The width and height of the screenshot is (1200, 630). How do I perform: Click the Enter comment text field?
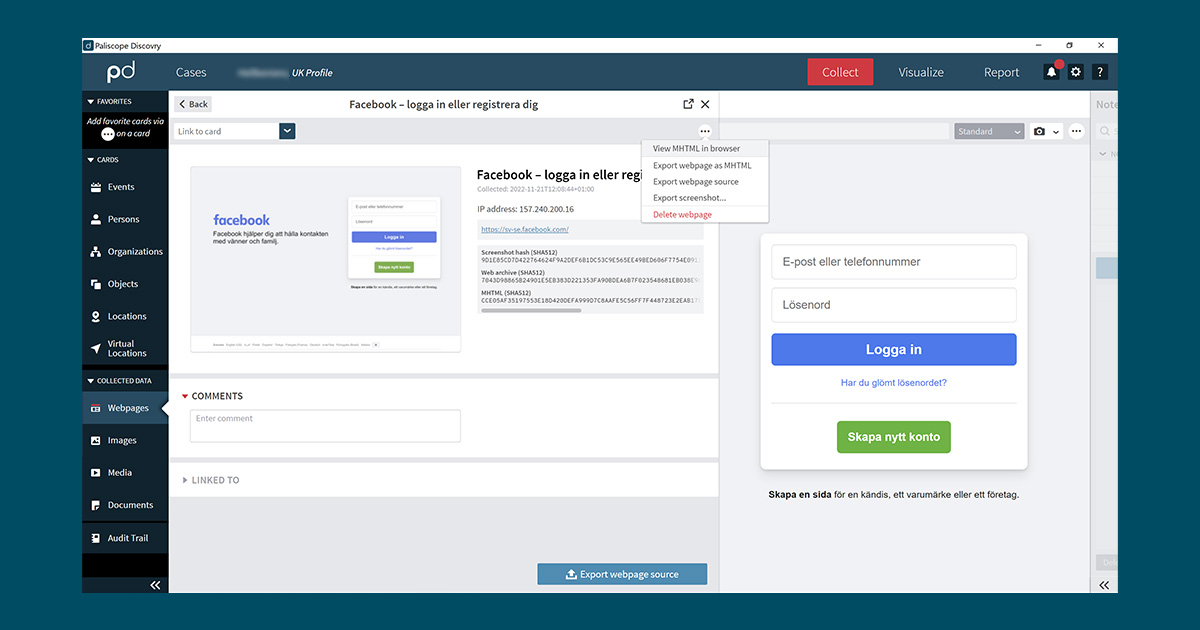click(x=325, y=426)
